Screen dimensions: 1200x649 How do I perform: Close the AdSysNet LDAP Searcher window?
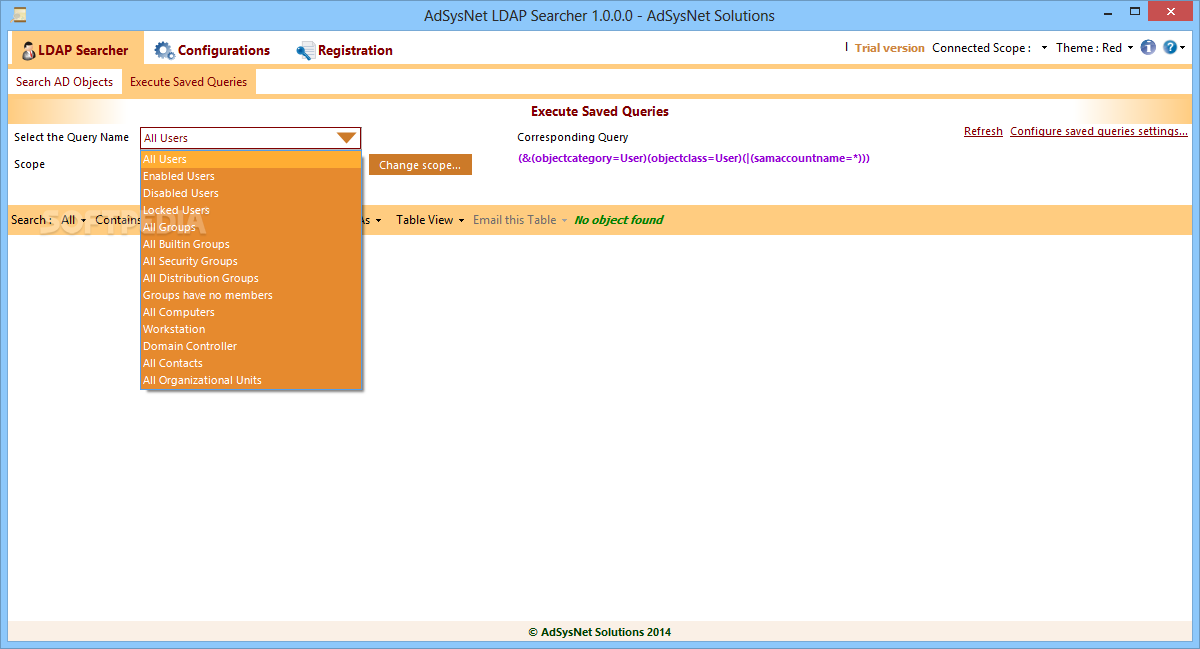coord(1171,12)
